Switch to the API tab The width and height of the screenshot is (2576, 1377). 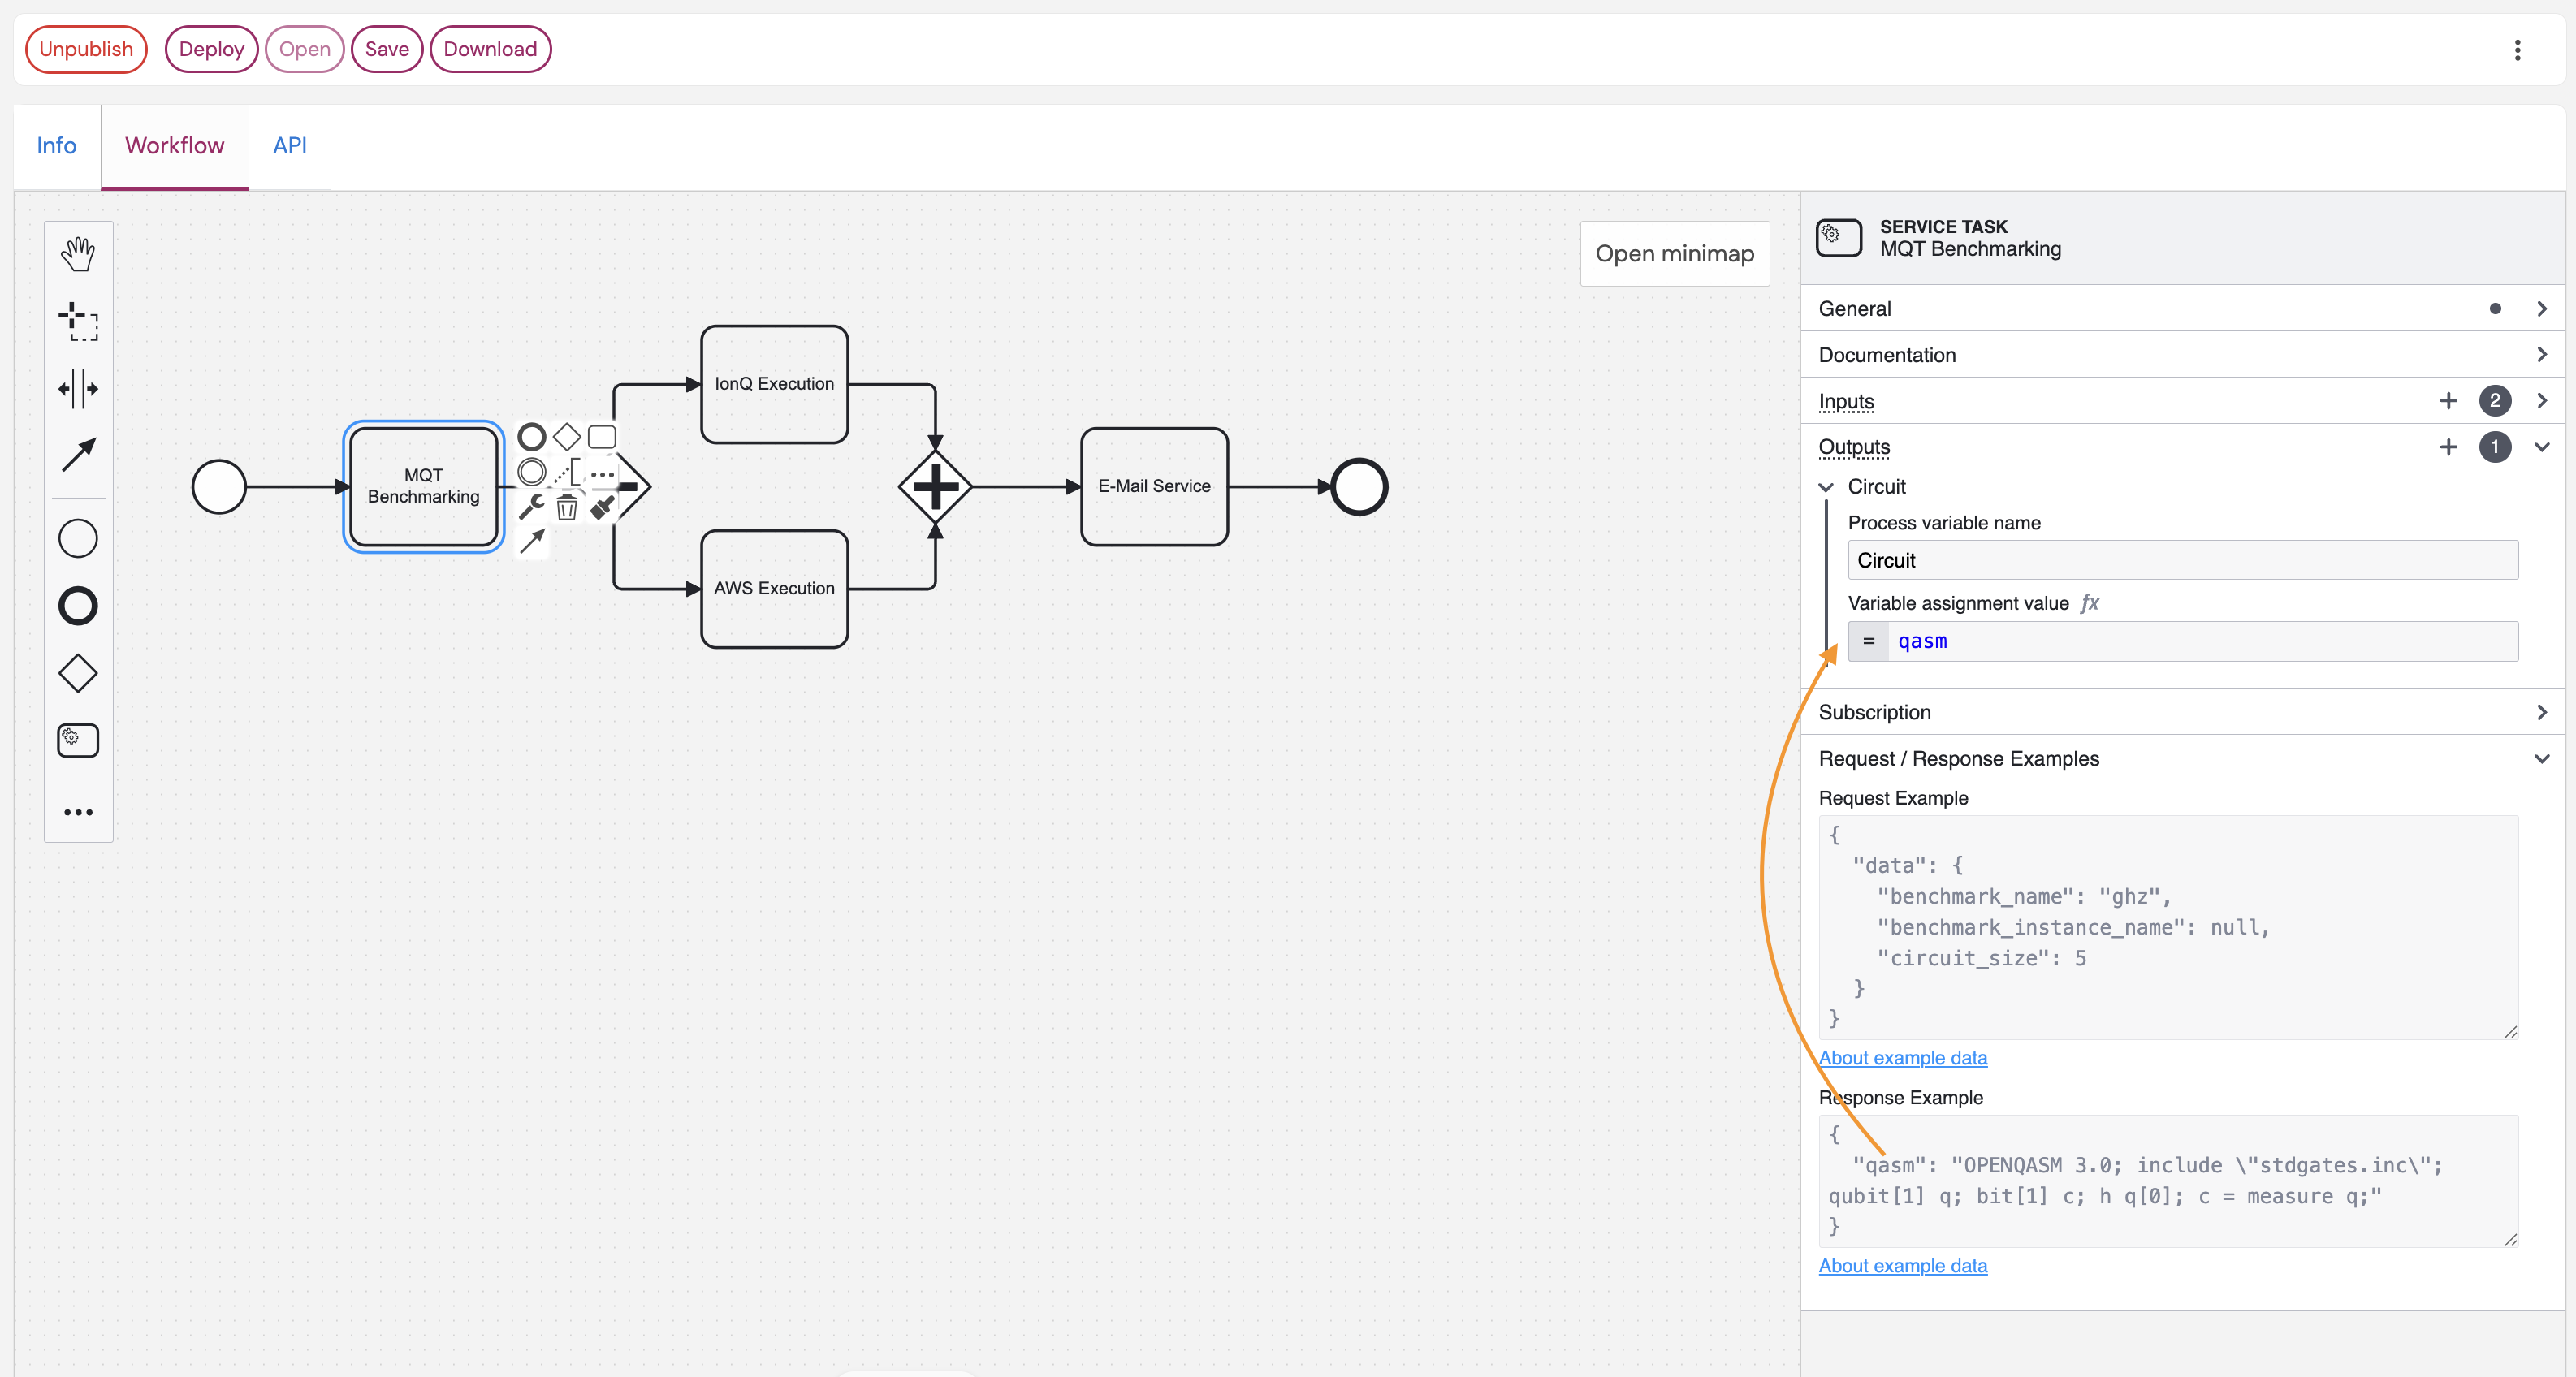[x=289, y=146]
